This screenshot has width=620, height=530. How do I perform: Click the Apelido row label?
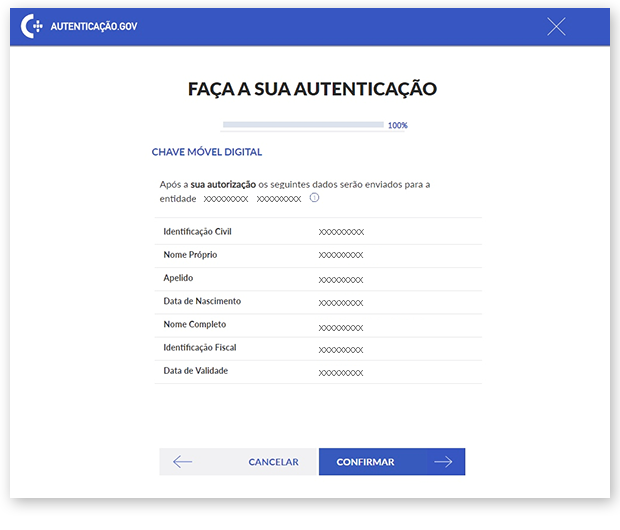pyautogui.click(x=178, y=277)
